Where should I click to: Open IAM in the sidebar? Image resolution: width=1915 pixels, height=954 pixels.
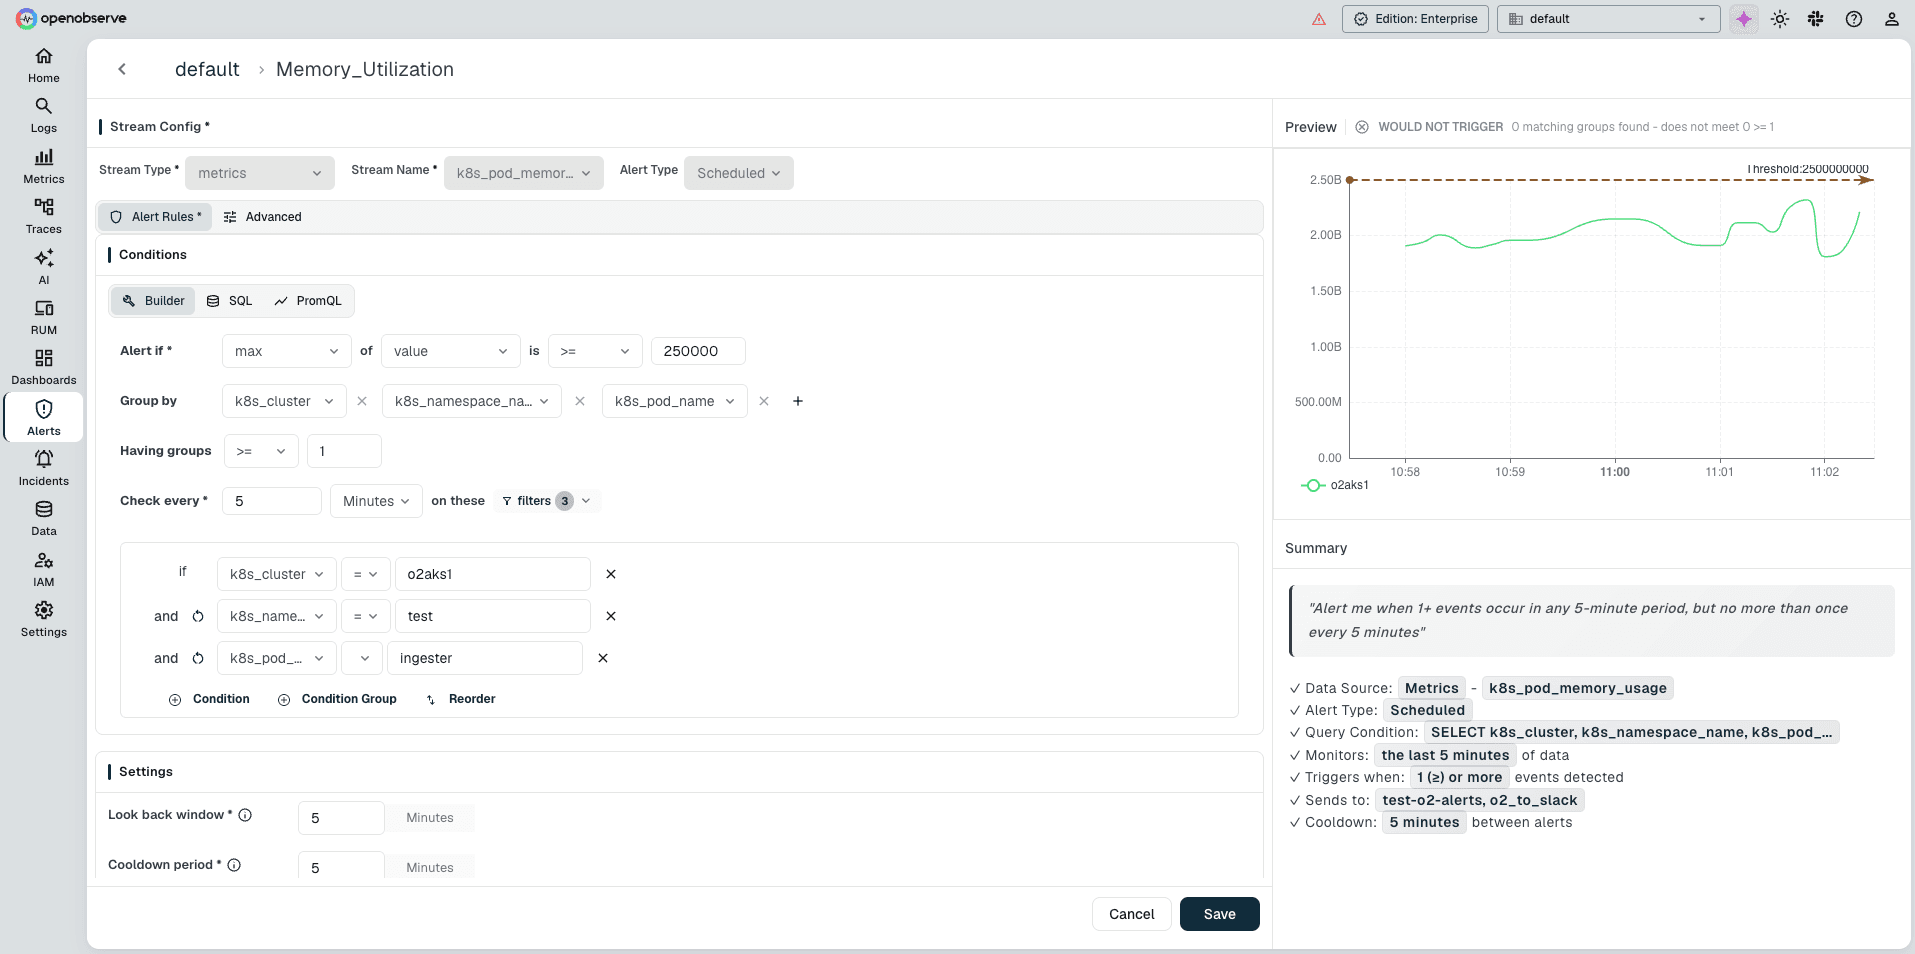pos(44,570)
